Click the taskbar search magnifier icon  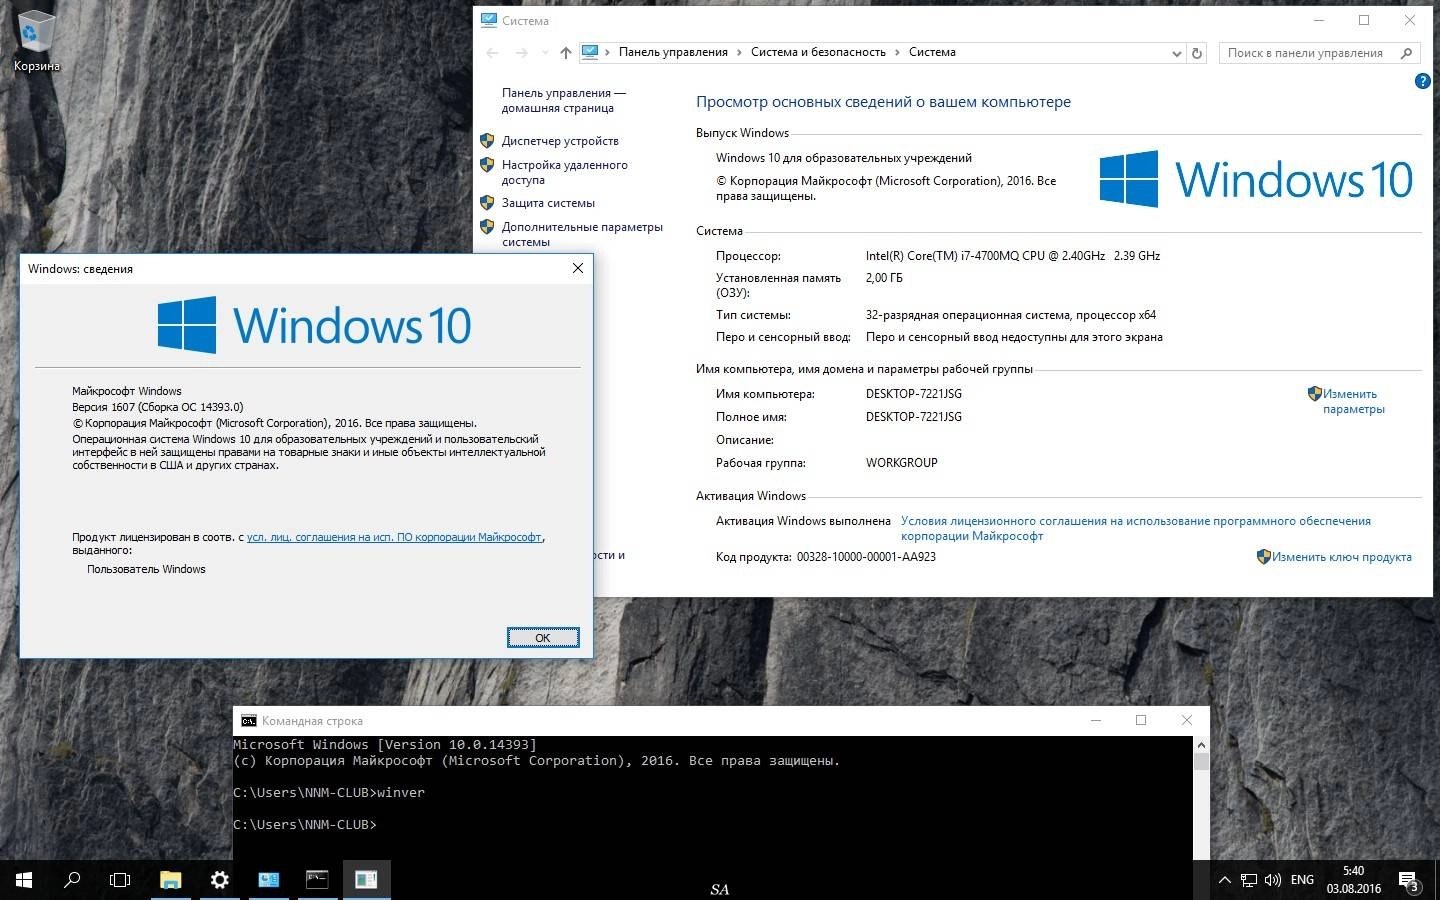point(72,880)
